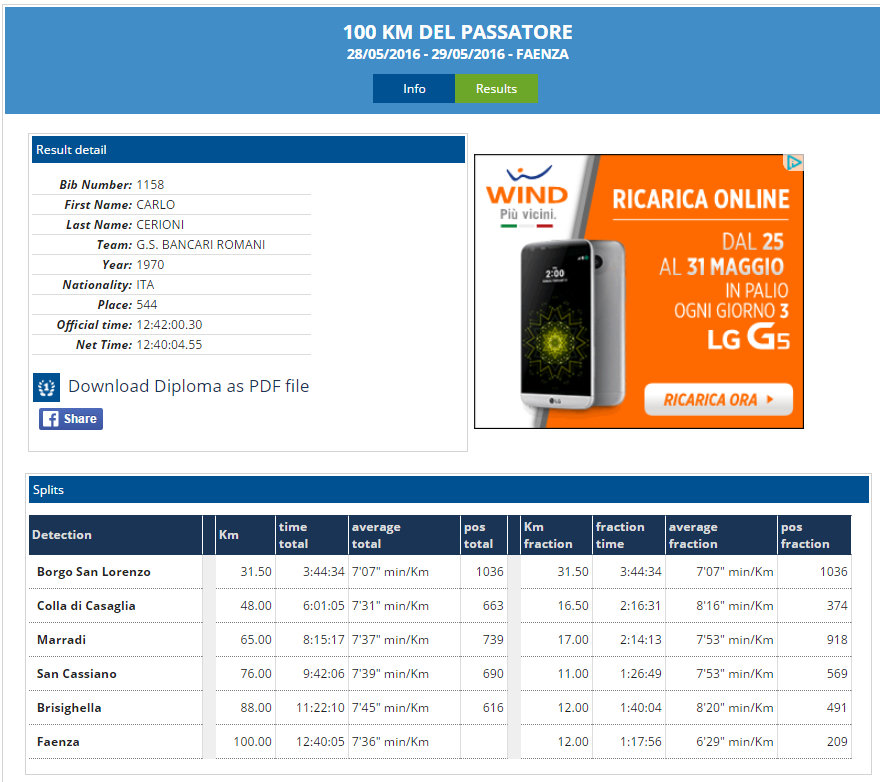
Task: Click the Wind logo in advertisement
Action: point(526,191)
